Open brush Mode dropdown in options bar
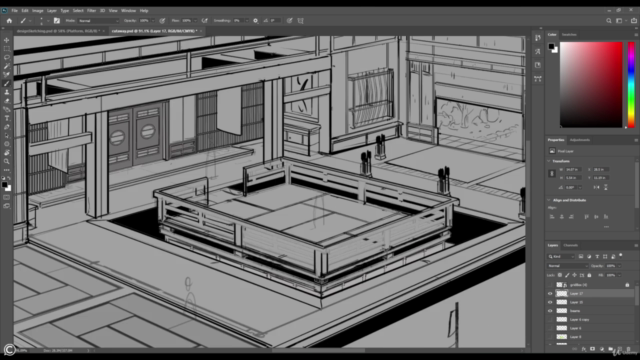 [98, 20]
